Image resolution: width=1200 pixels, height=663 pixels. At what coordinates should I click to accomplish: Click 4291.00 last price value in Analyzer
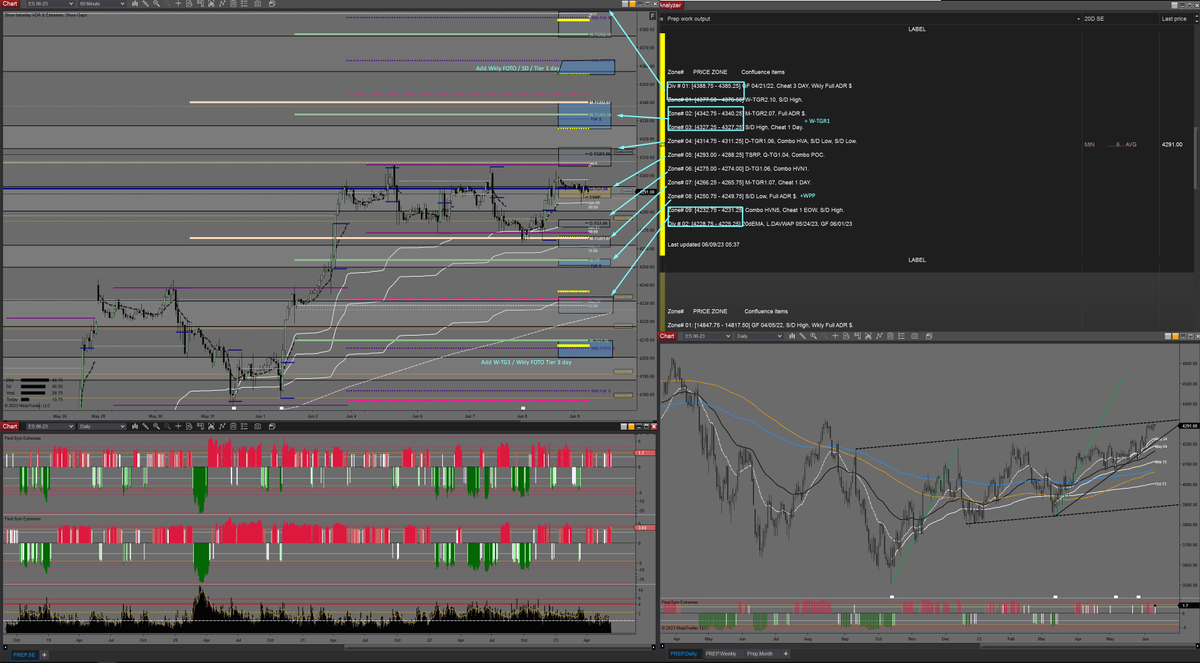pyautogui.click(x=1172, y=144)
